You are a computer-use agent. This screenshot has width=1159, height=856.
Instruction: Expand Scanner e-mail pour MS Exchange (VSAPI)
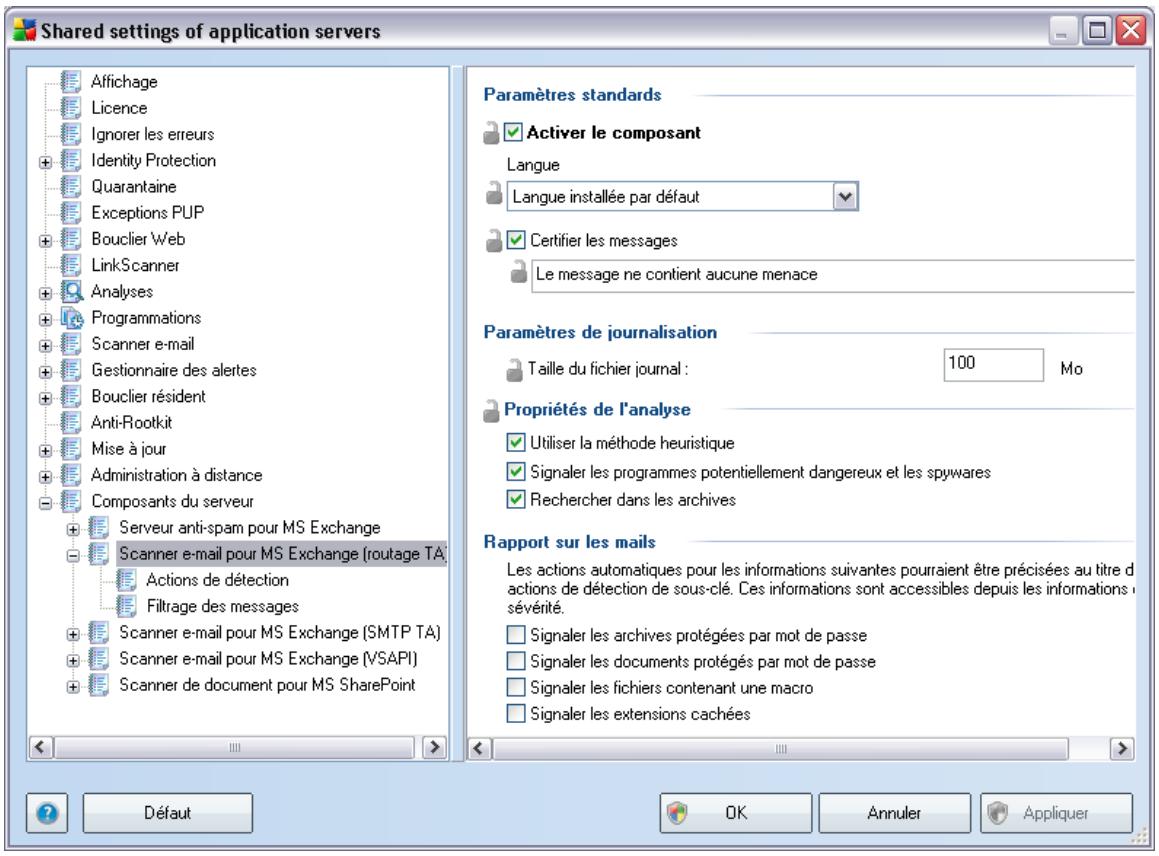pos(73,660)
